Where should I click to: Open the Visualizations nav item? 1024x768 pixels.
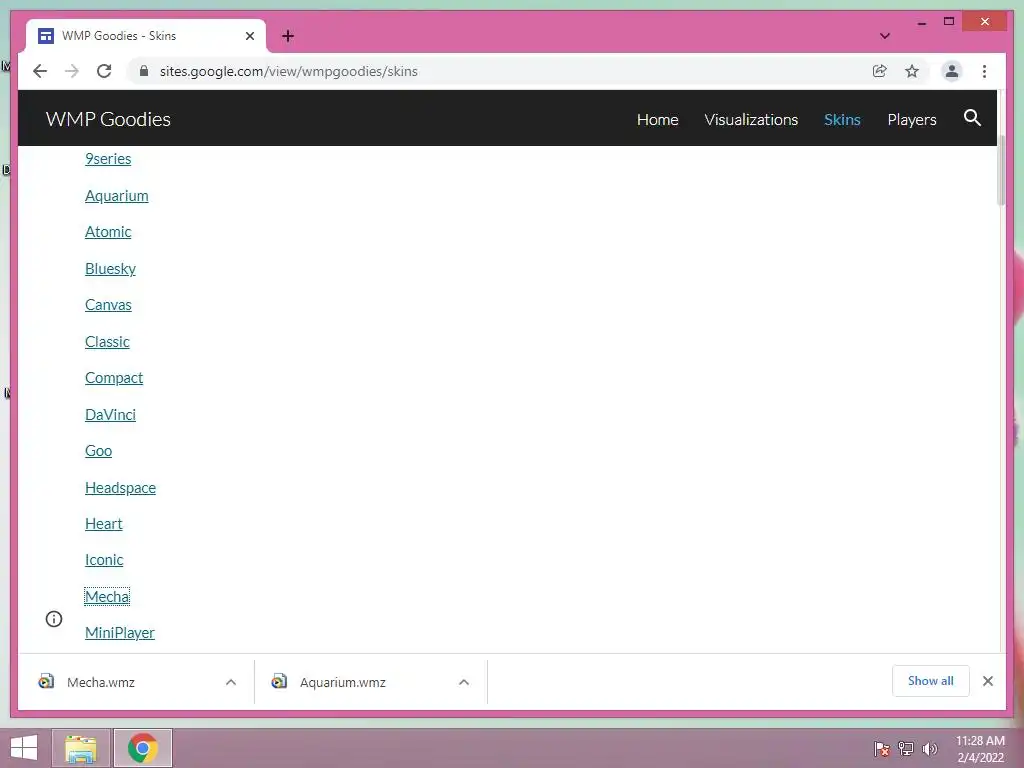point(751,120)
